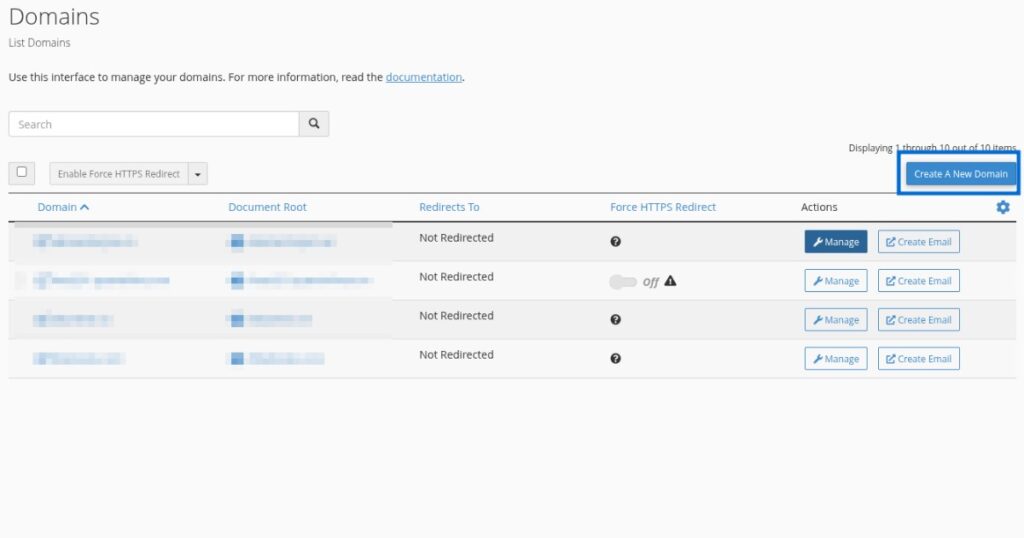Sort by Force HTTPS Redirect column
The height and width of the screenshot is (538, 1024).
pyautogui.click(x=663, y=207)
